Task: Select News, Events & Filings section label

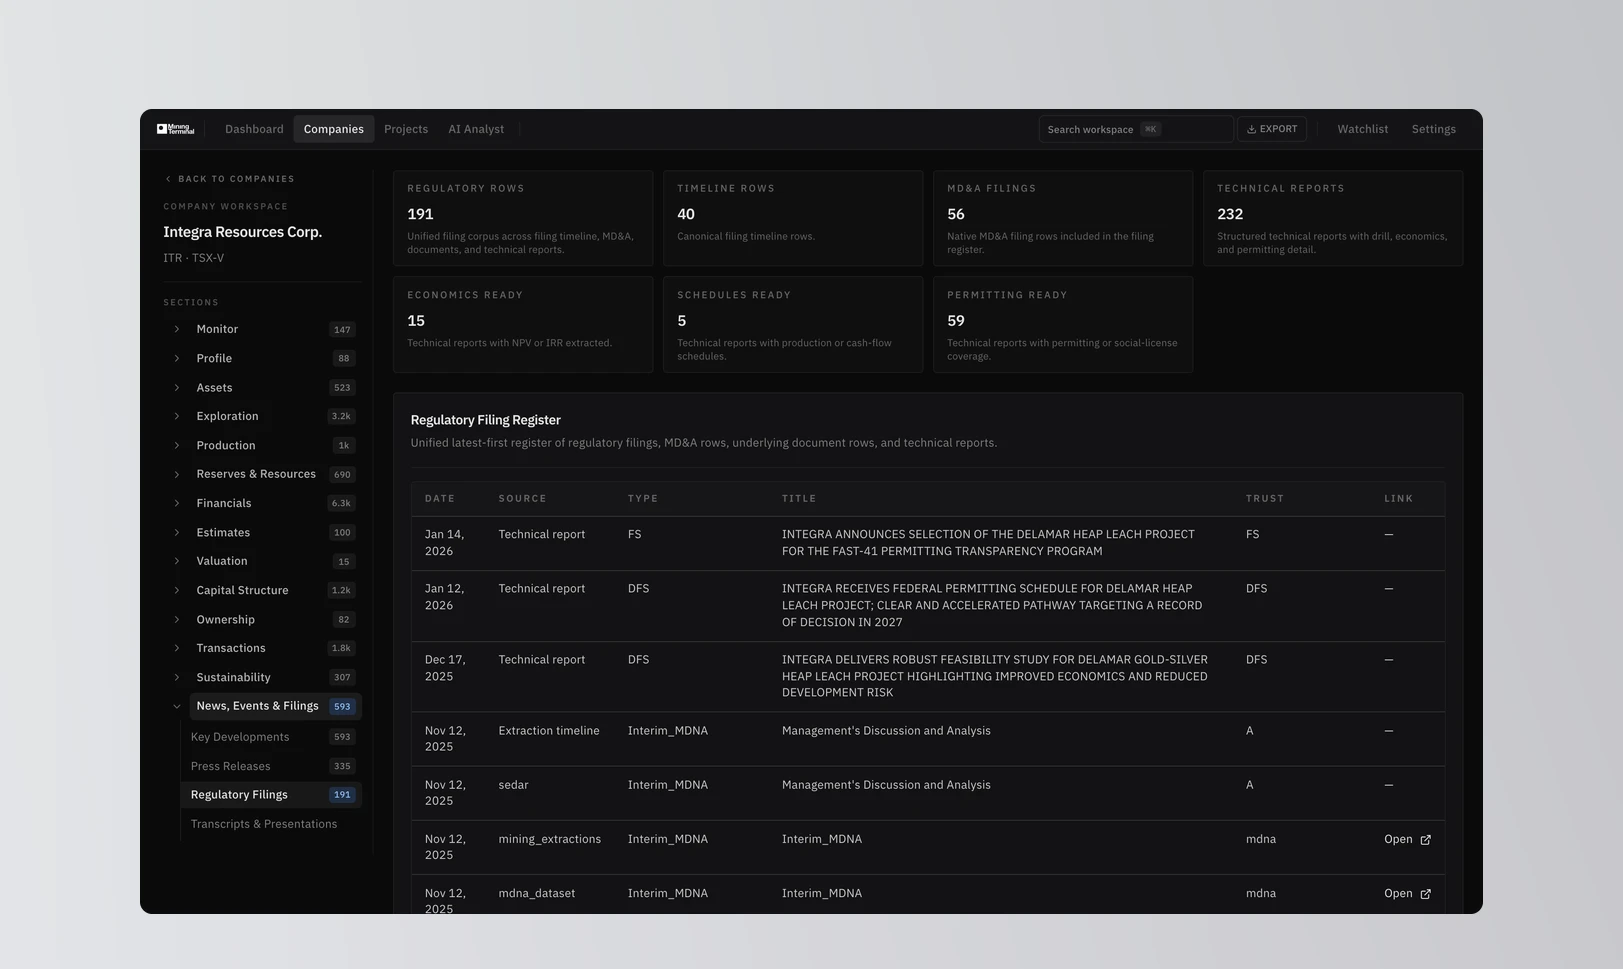Action: pyautogui.click(x=258, y=706)
